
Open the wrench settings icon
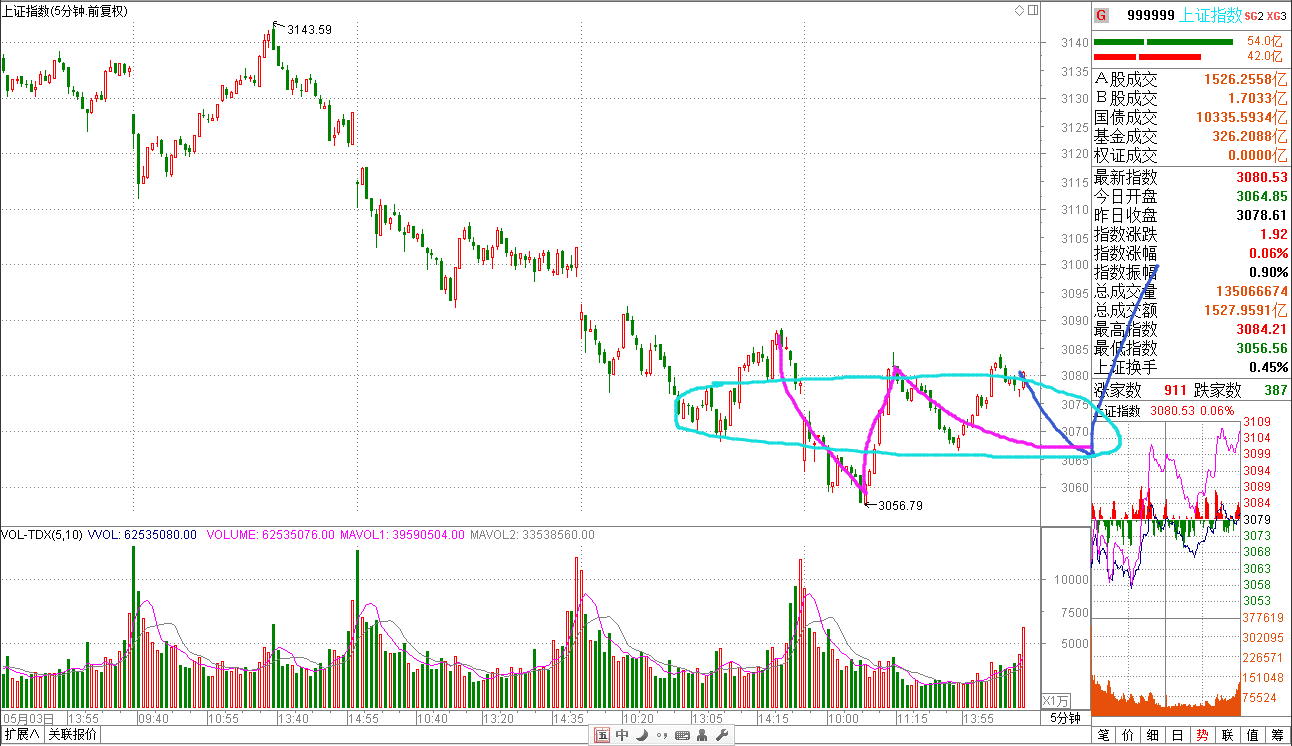(x=720, y=736)
